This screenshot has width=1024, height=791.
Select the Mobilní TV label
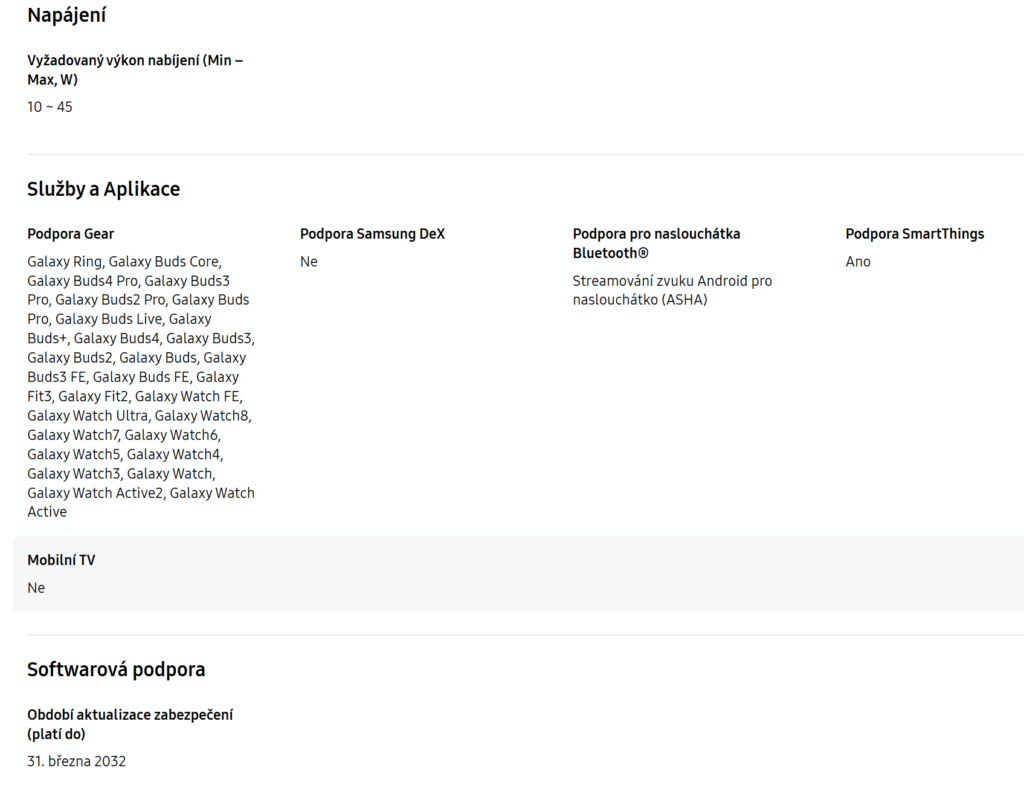[x=61, y=560]
